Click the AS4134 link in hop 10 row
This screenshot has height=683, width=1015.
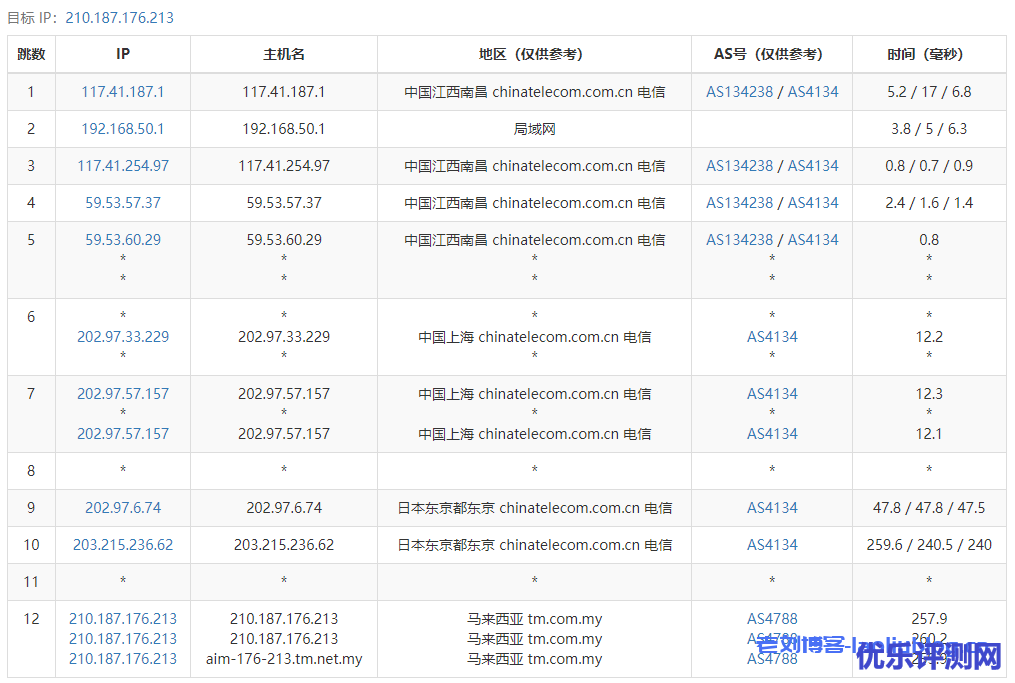click(772, 545)
